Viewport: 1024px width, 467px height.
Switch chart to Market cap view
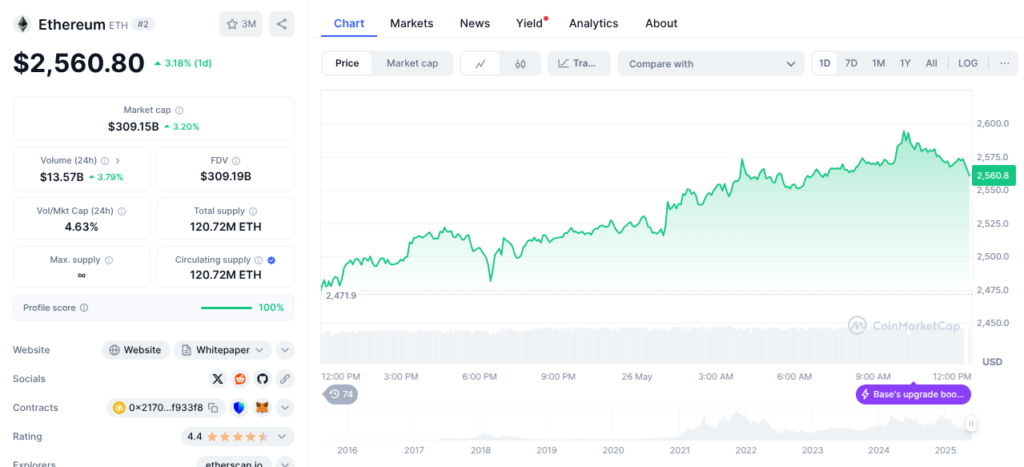(412, 63)
